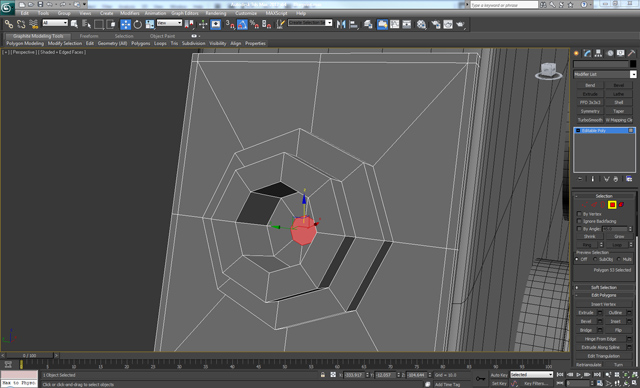640x388 pixels.
Task: Click the Bind to Space Warp tool
Action: click(x=33, y=24)
